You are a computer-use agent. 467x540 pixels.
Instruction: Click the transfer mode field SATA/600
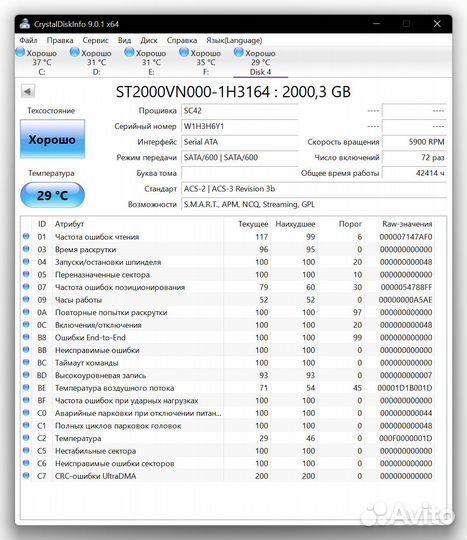coord(240,157)
